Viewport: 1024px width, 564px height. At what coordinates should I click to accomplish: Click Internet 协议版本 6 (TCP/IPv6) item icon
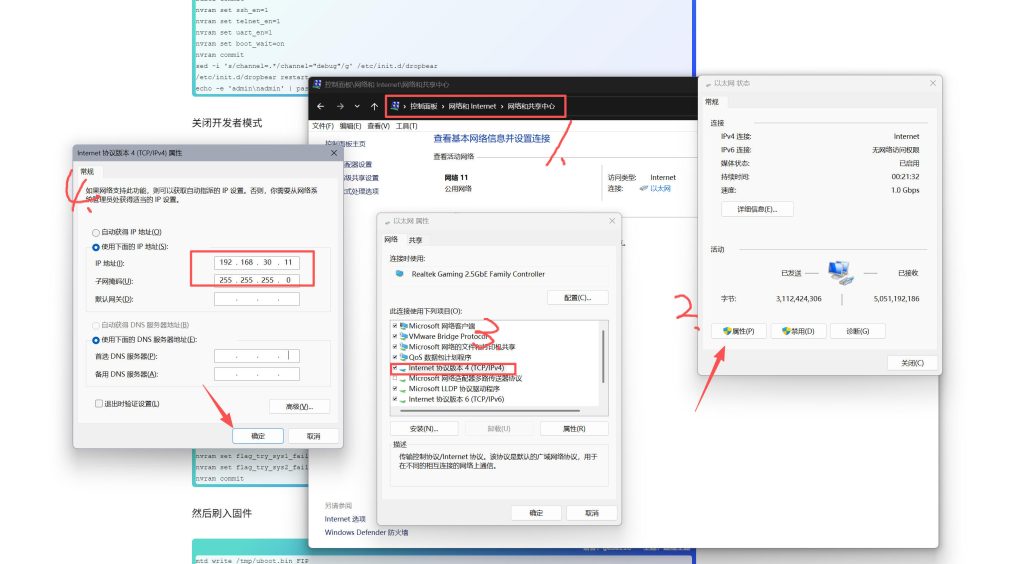point(404,400)
